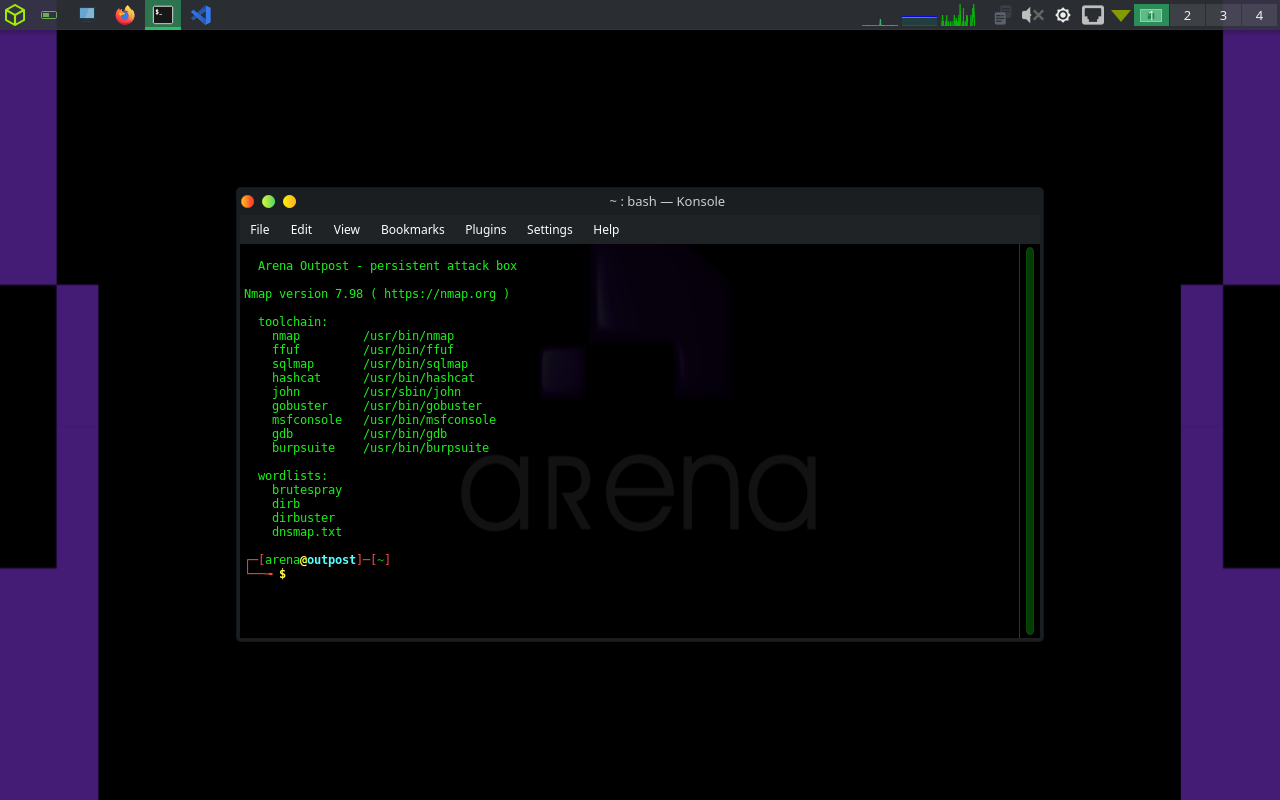This screenshot has width=1280, height=800.
Task: Open the View menu in Konsole
Action: (346, 229)
